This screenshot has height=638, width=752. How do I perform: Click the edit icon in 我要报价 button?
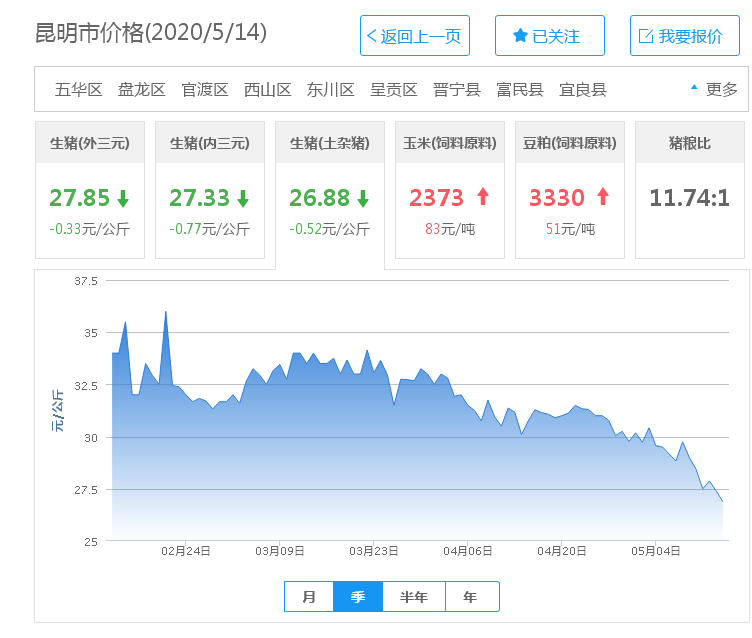646,36
